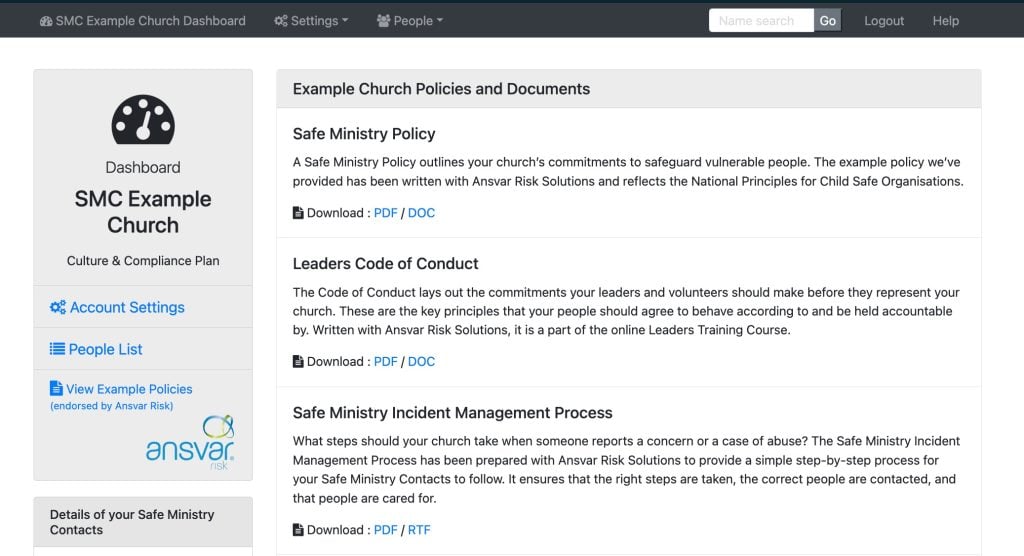Click the Go search button
The image size is (1024, 556).
pos(827,20)
